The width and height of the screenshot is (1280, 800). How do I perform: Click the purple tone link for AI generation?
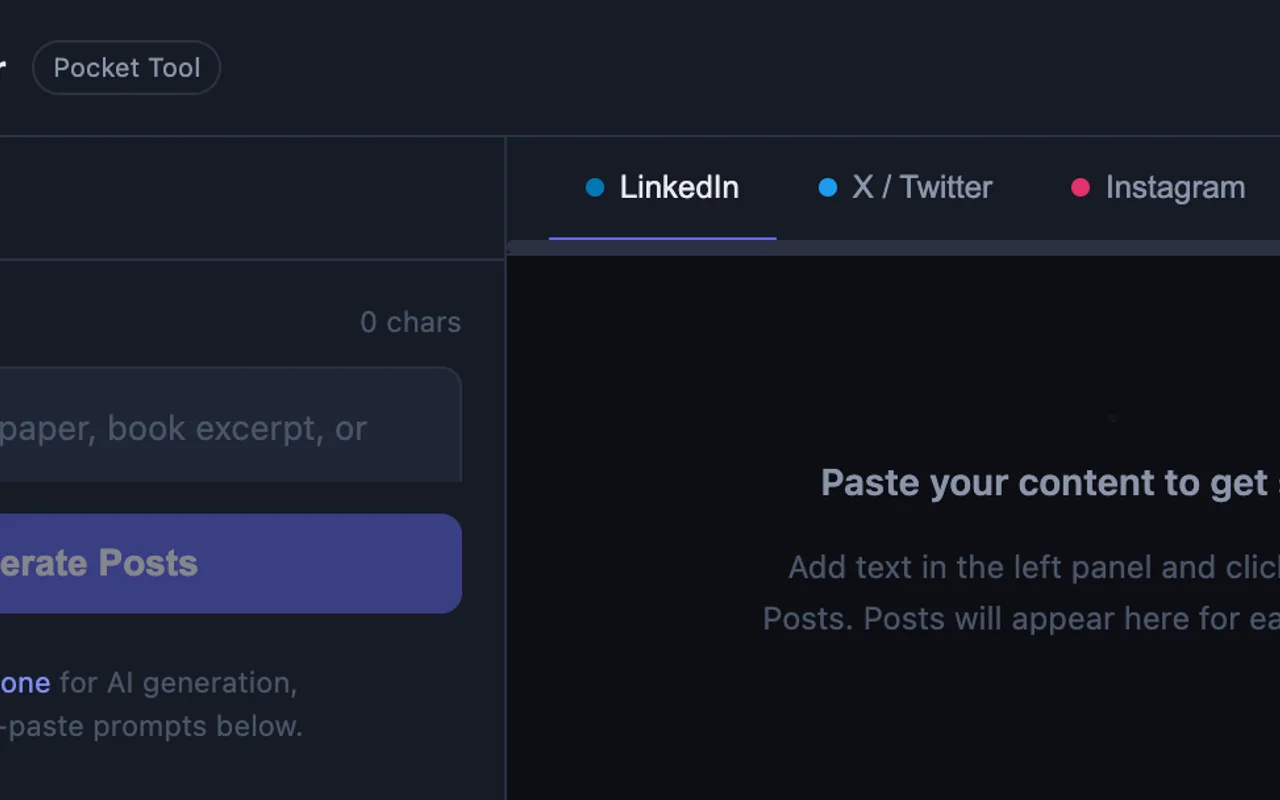tap(25, 683)
